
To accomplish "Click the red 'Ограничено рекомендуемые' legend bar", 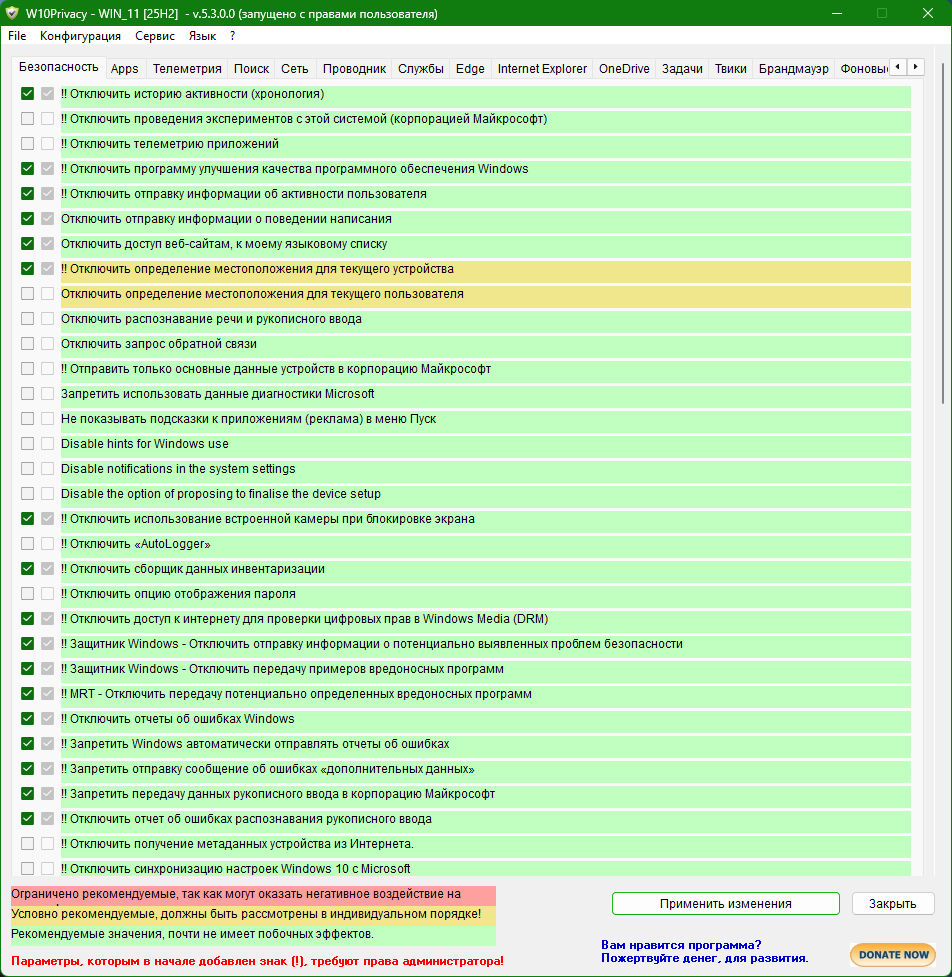I will tap(252, 895).
